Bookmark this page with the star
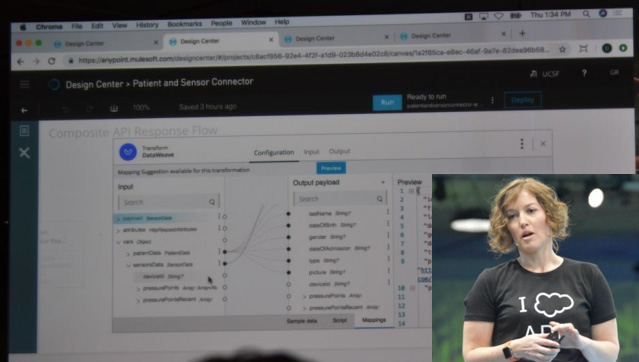The height and width of the screenshot is (362, 639). click(562, 49)
